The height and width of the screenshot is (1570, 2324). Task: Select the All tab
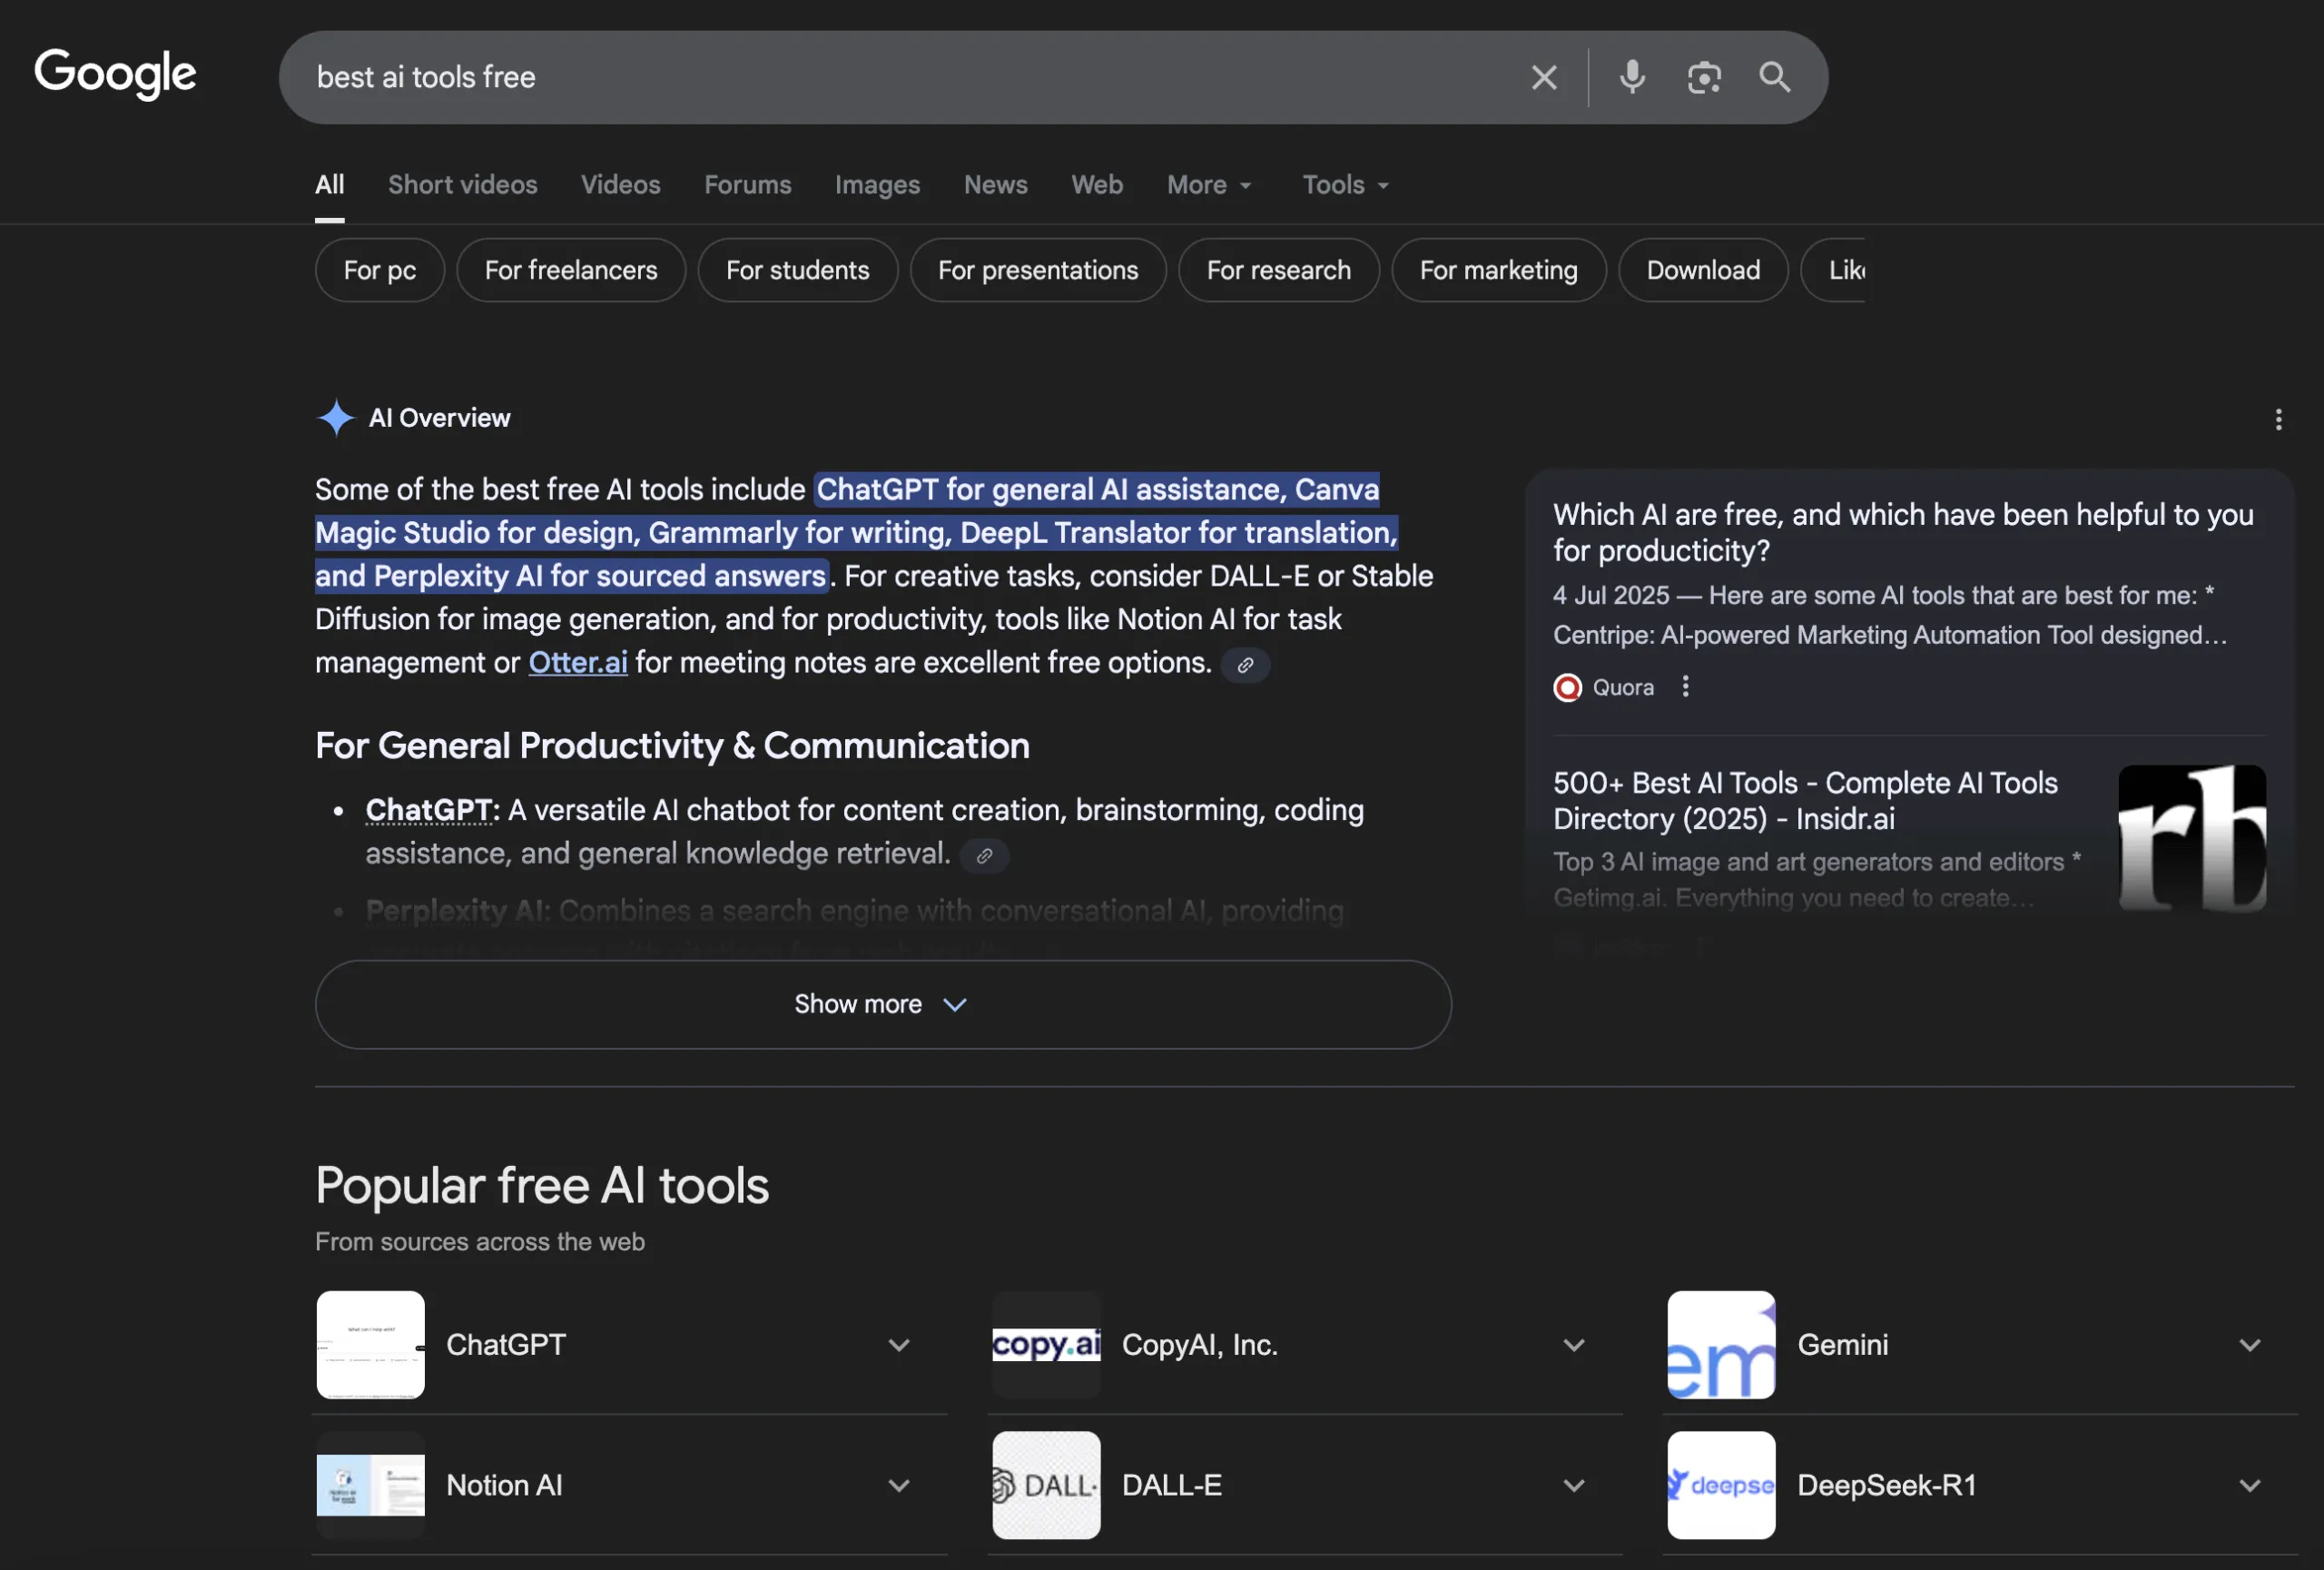tap(329, 185)
